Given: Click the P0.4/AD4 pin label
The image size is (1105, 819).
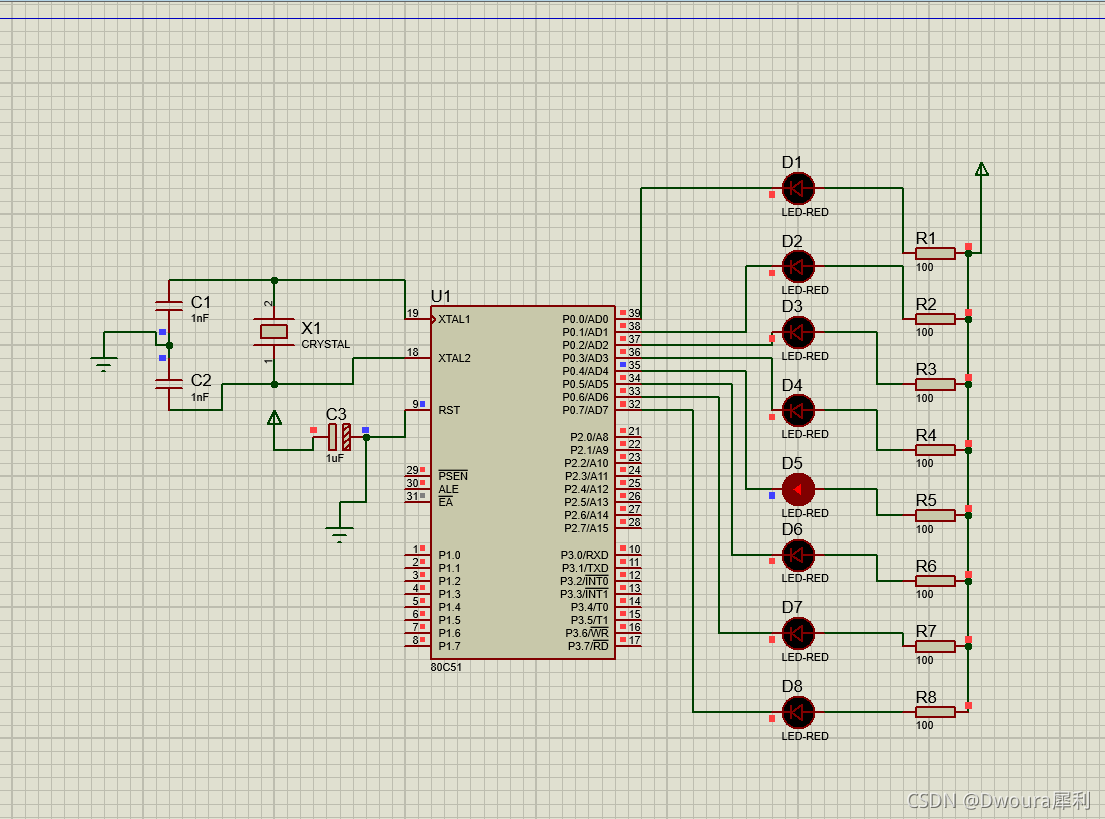Looking at the screenshot, I should click(585, 371).
